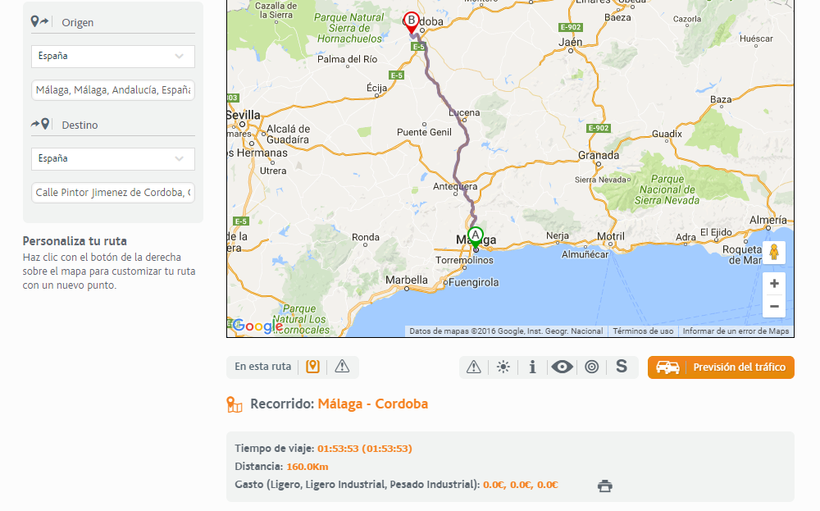
Task: Toggle the incidents warning triangle in right toolbar
Action: point(474,367)
